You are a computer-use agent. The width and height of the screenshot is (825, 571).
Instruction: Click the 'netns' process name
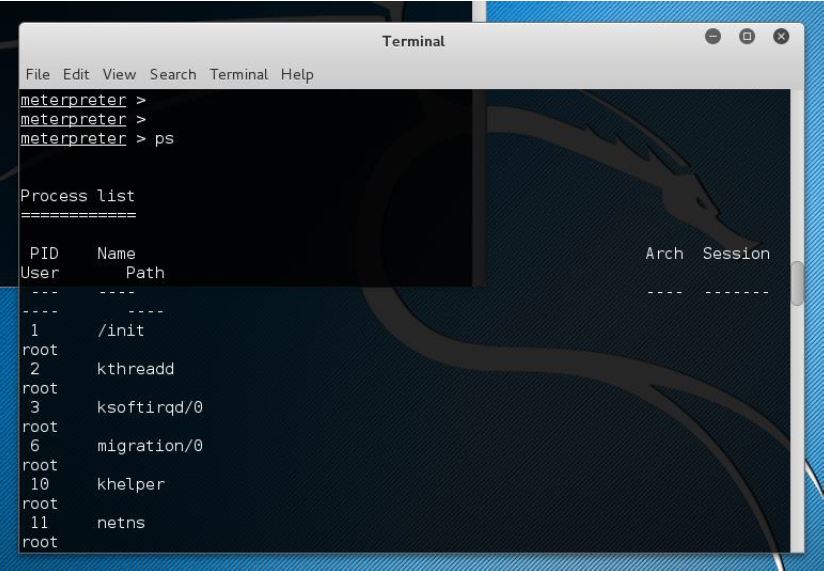pyautogui.click(x=121, y=523)
